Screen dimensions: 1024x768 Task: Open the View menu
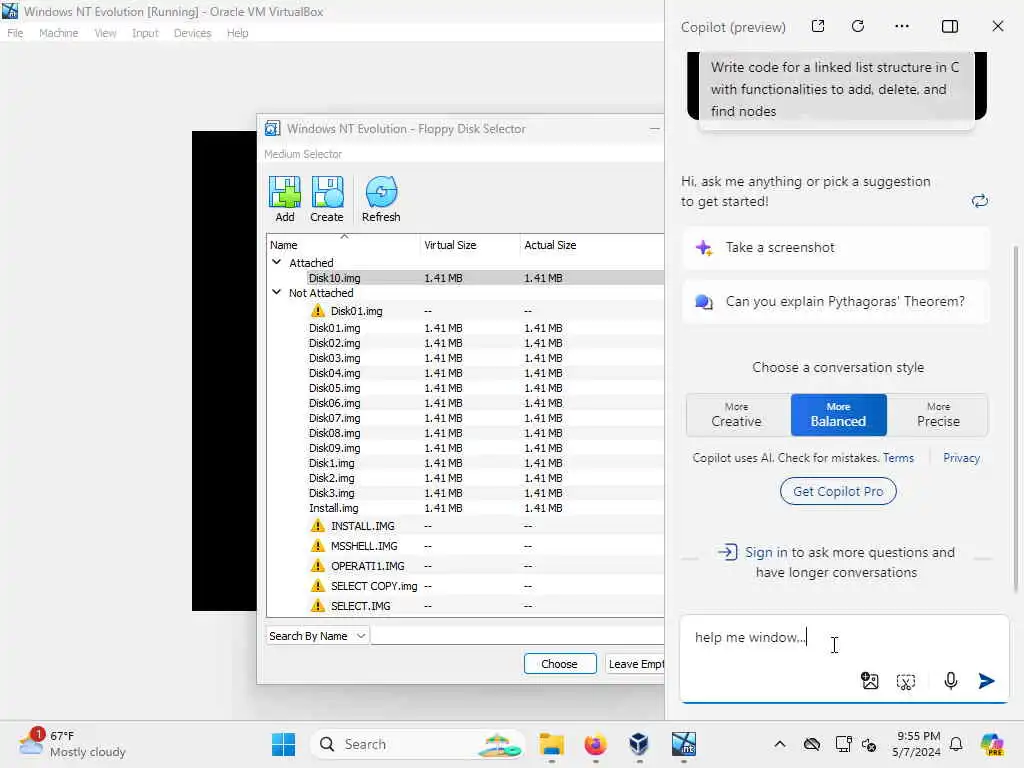(105, 33)
